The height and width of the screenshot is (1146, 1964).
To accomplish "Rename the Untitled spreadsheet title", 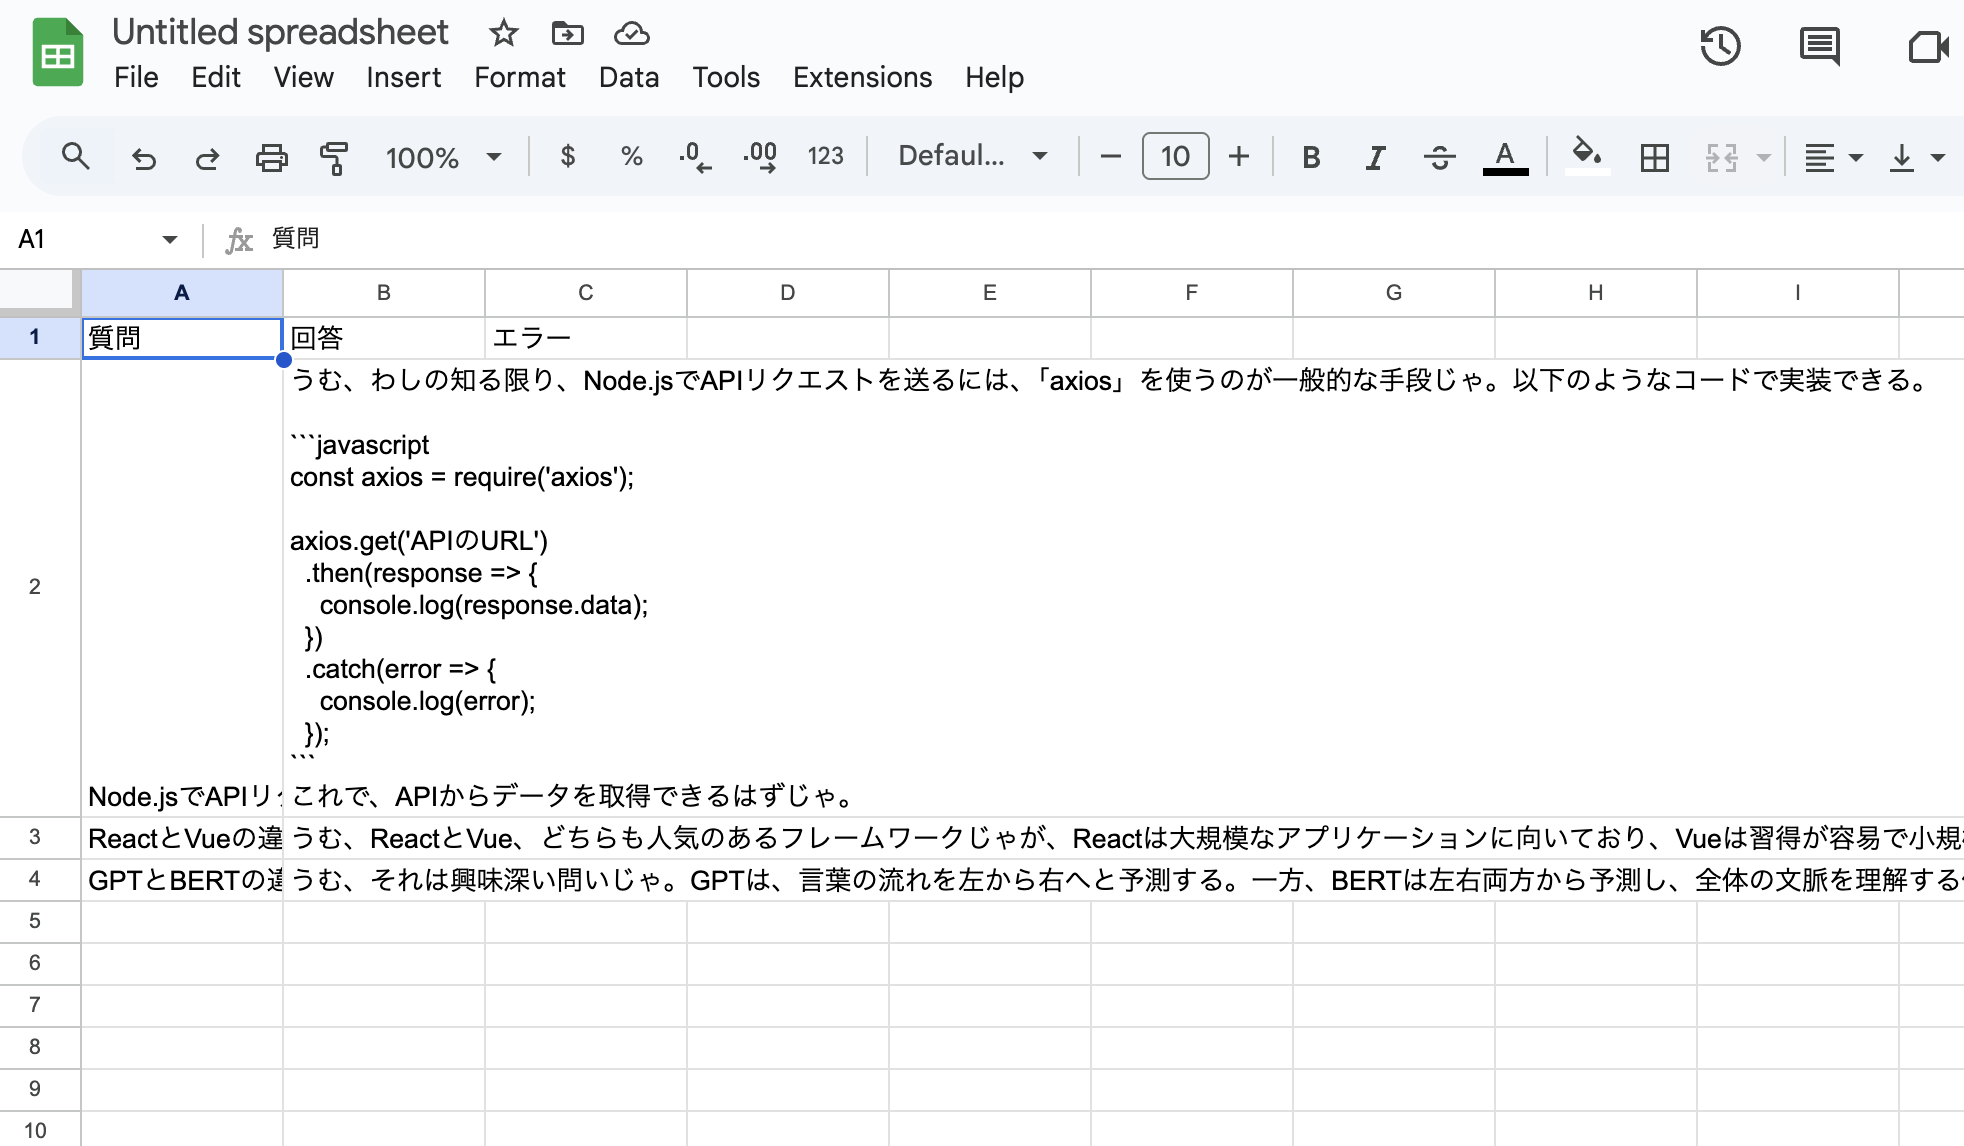I will [x=280, y=32].
